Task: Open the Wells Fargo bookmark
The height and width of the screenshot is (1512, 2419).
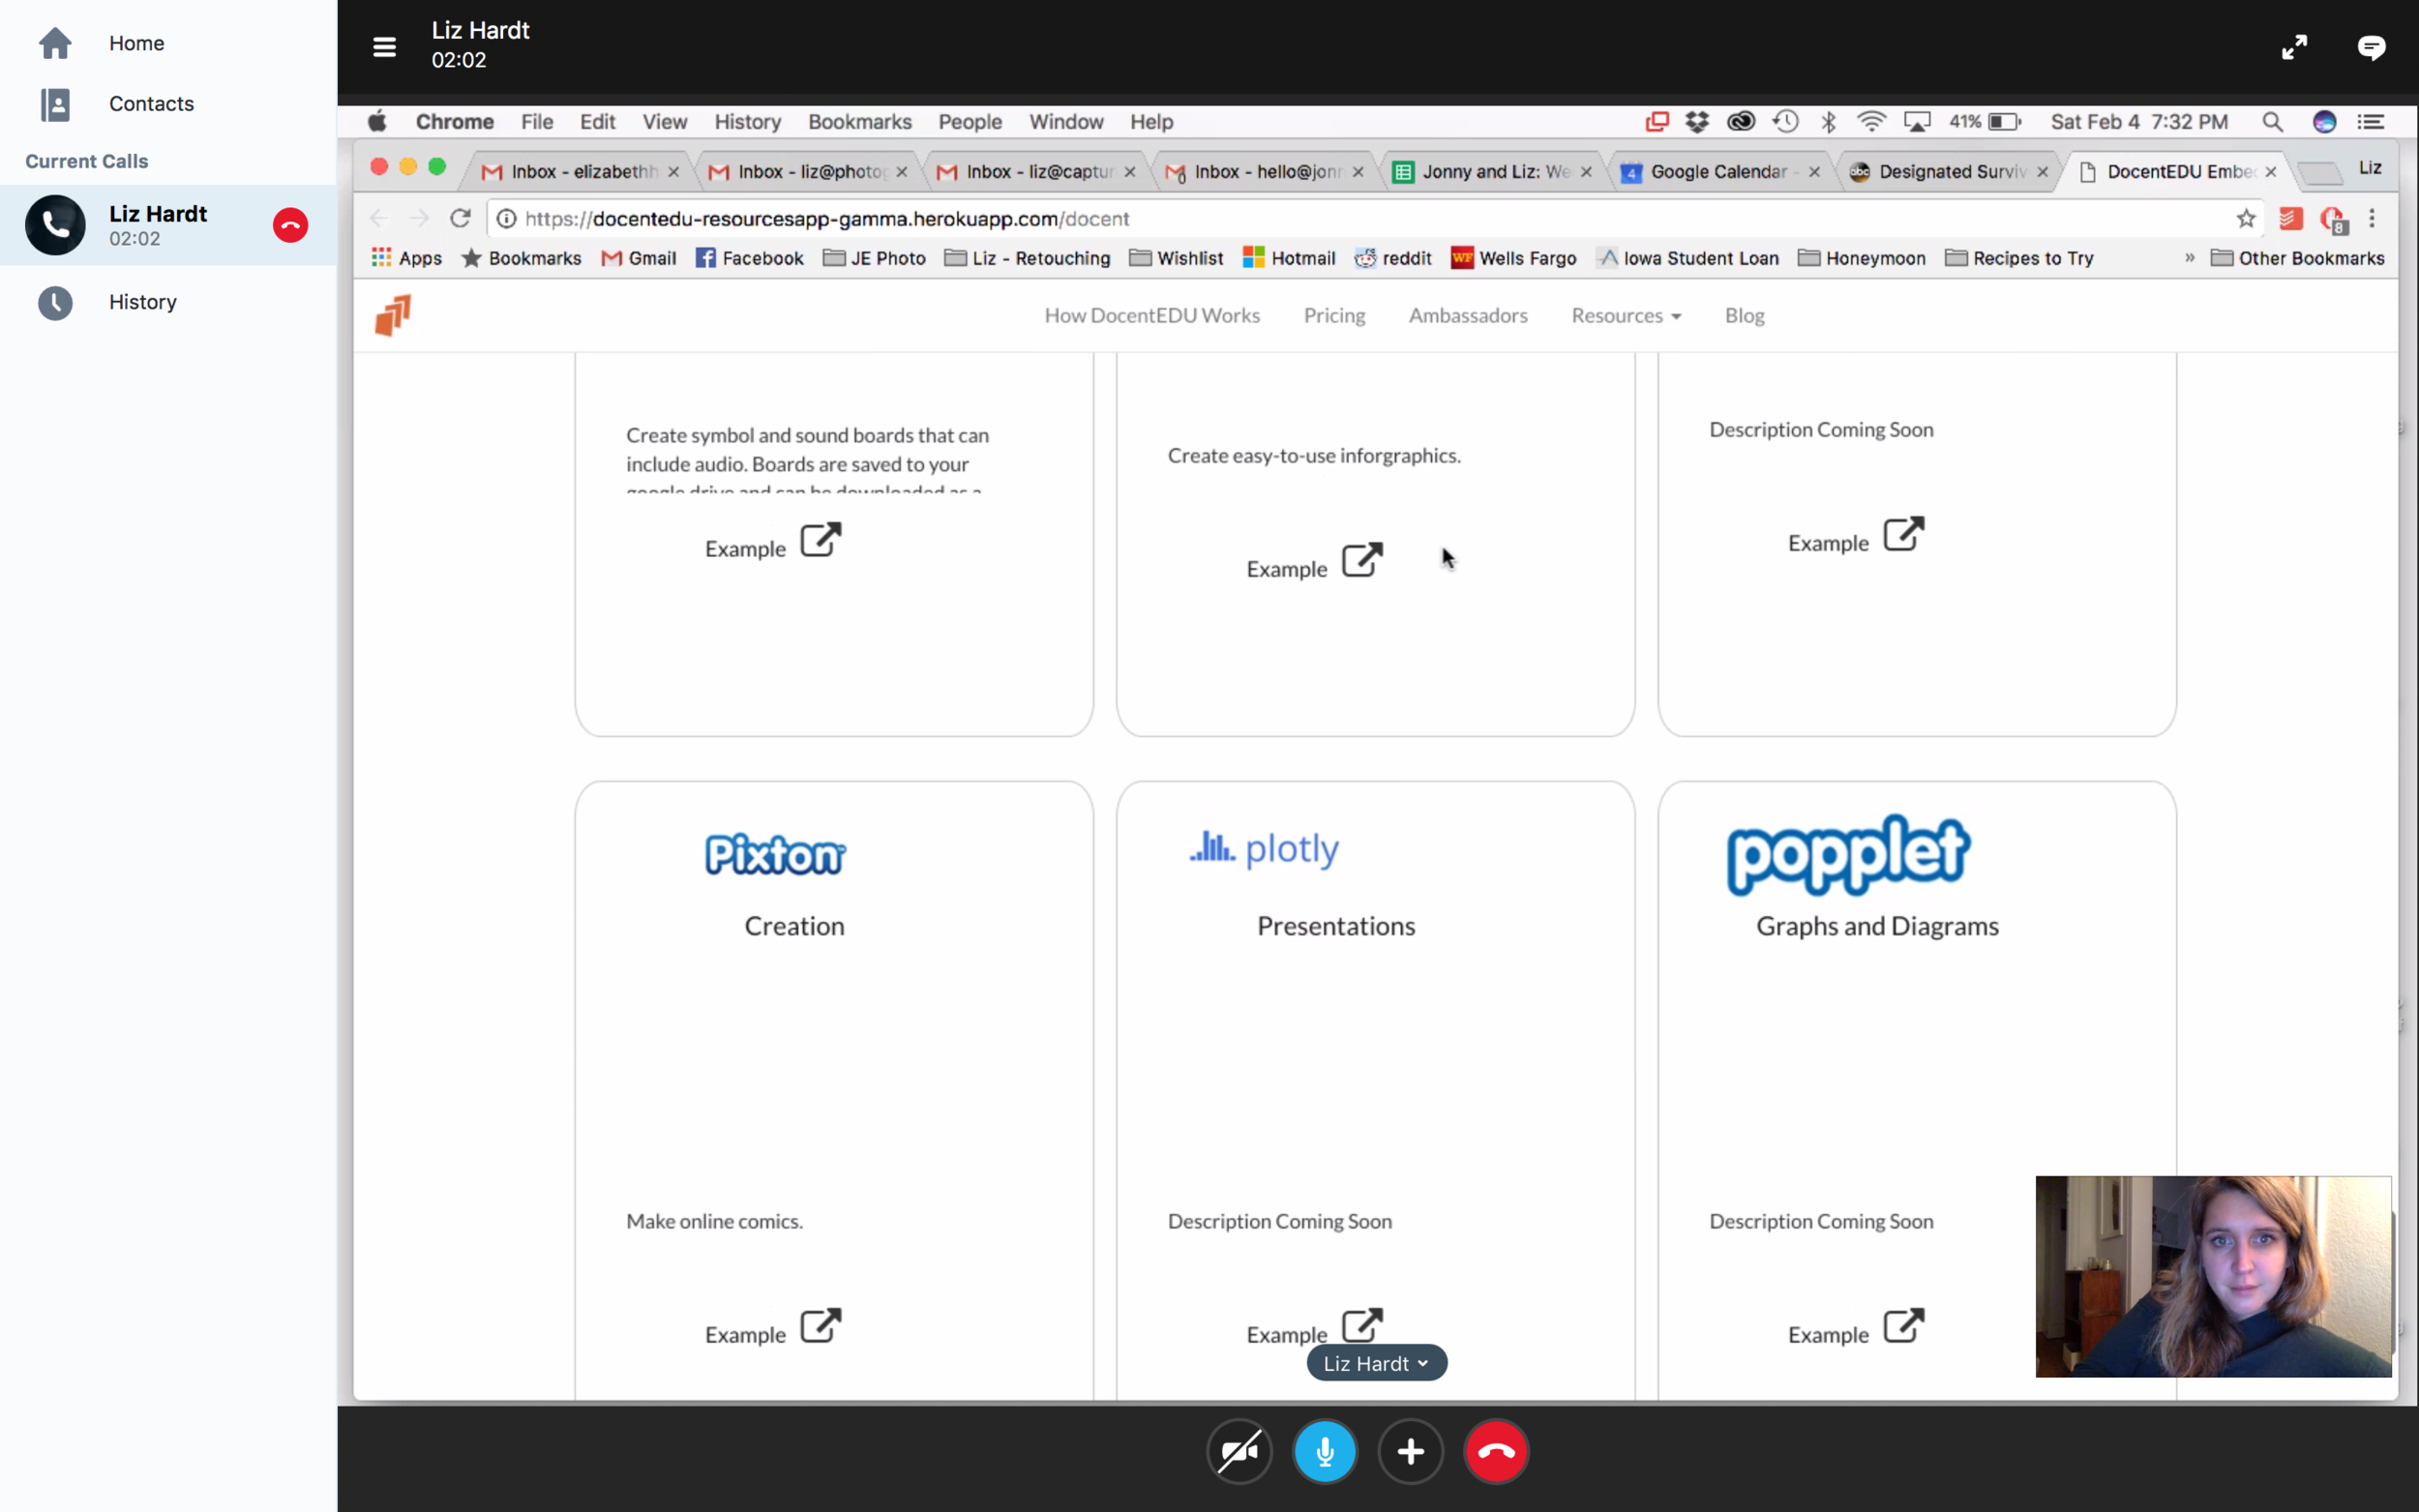Action: [x=1513, y=258]
